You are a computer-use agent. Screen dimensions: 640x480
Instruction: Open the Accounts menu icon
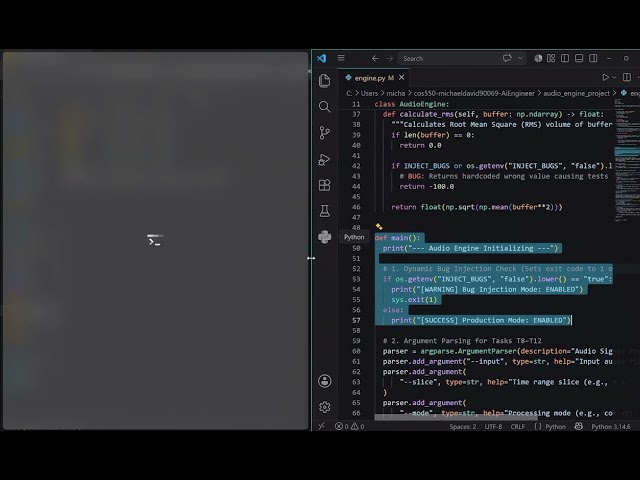[x=325, y=381]
